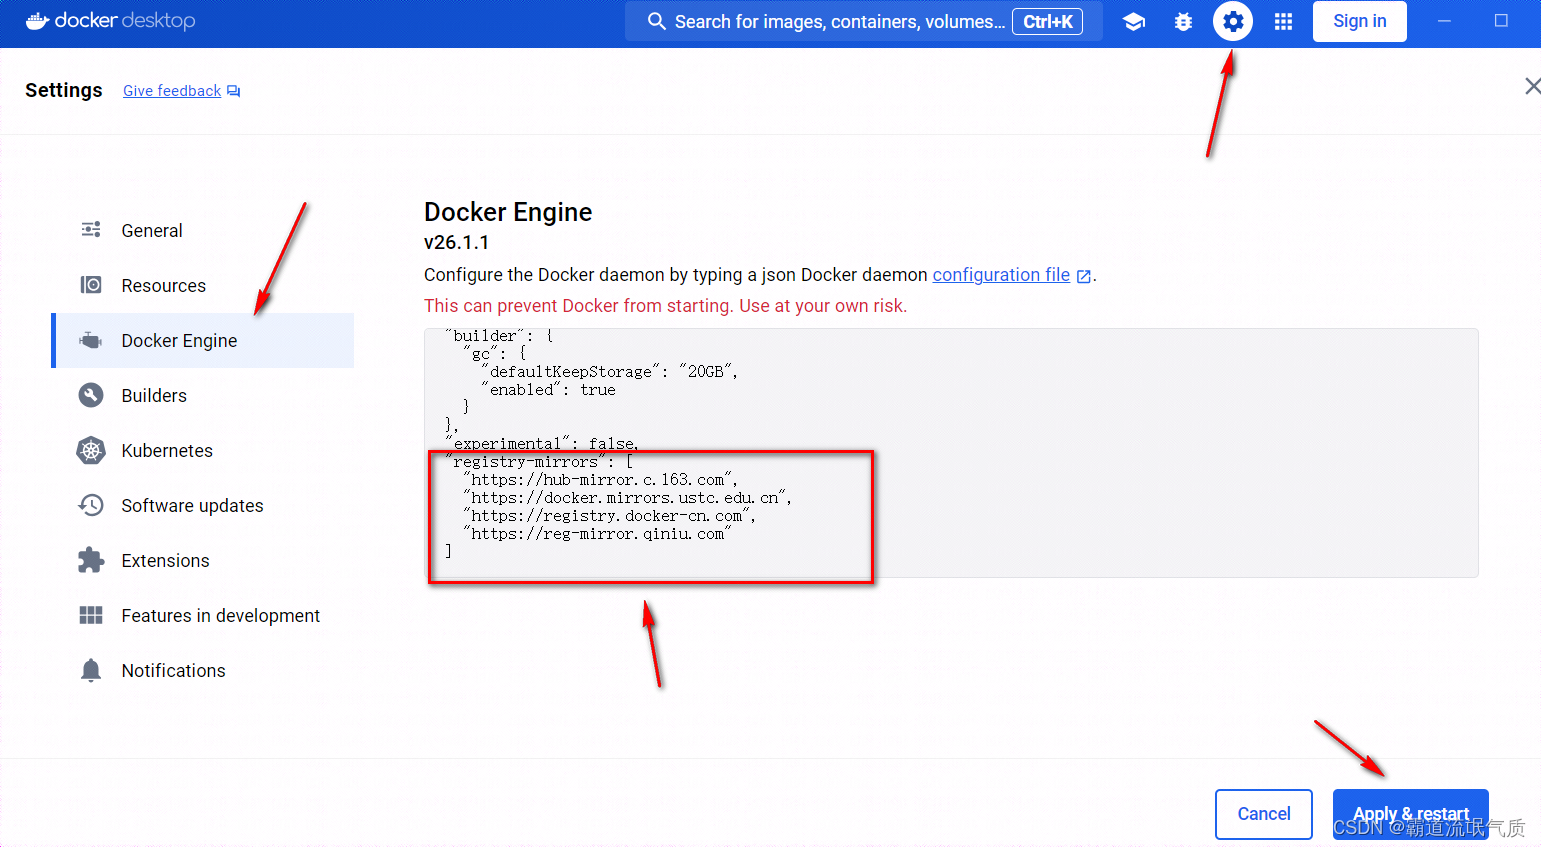
Task: Open the extensions grid icon in header
Action: click(1283, 21)
